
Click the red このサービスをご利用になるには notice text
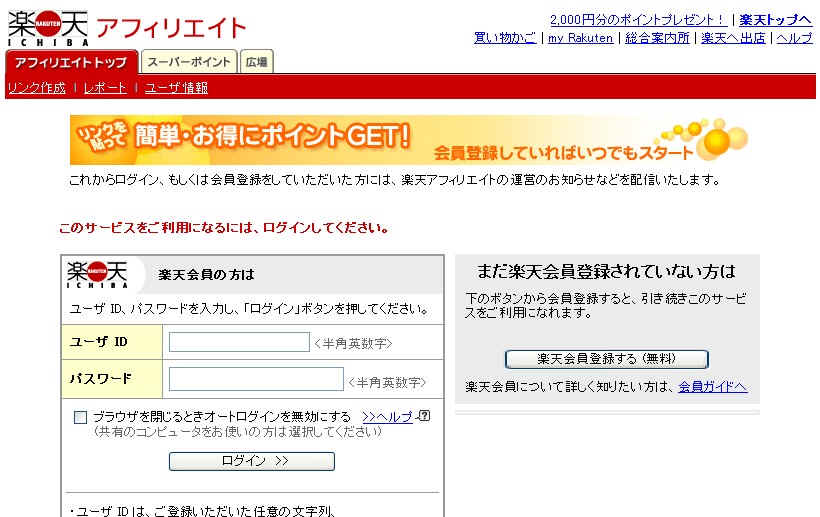(224, 228)
